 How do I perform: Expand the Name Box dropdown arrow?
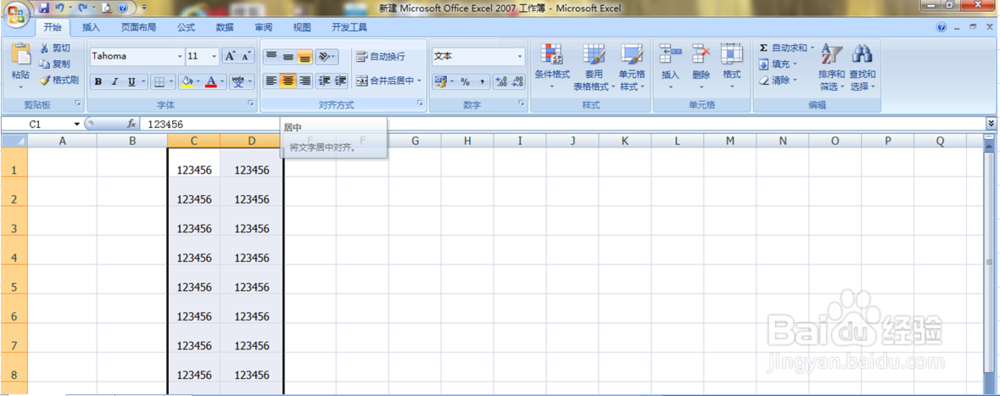77,124
